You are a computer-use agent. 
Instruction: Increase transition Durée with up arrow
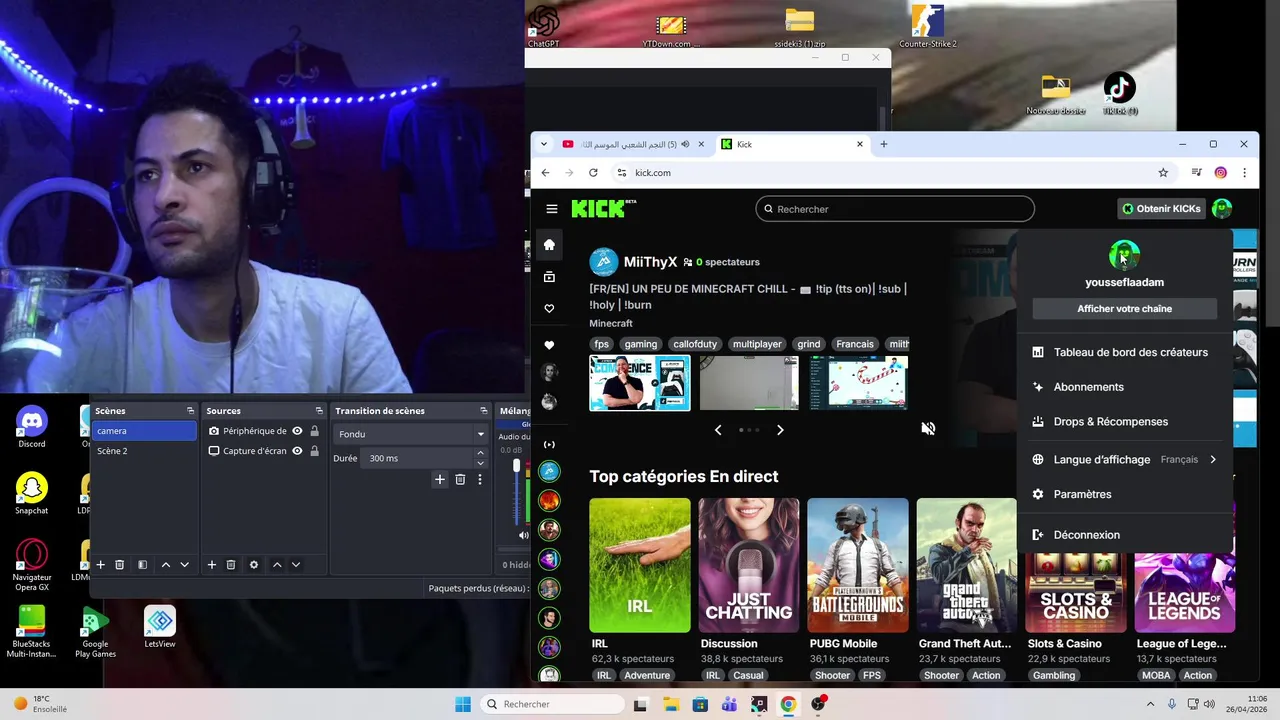pos(480,454)
